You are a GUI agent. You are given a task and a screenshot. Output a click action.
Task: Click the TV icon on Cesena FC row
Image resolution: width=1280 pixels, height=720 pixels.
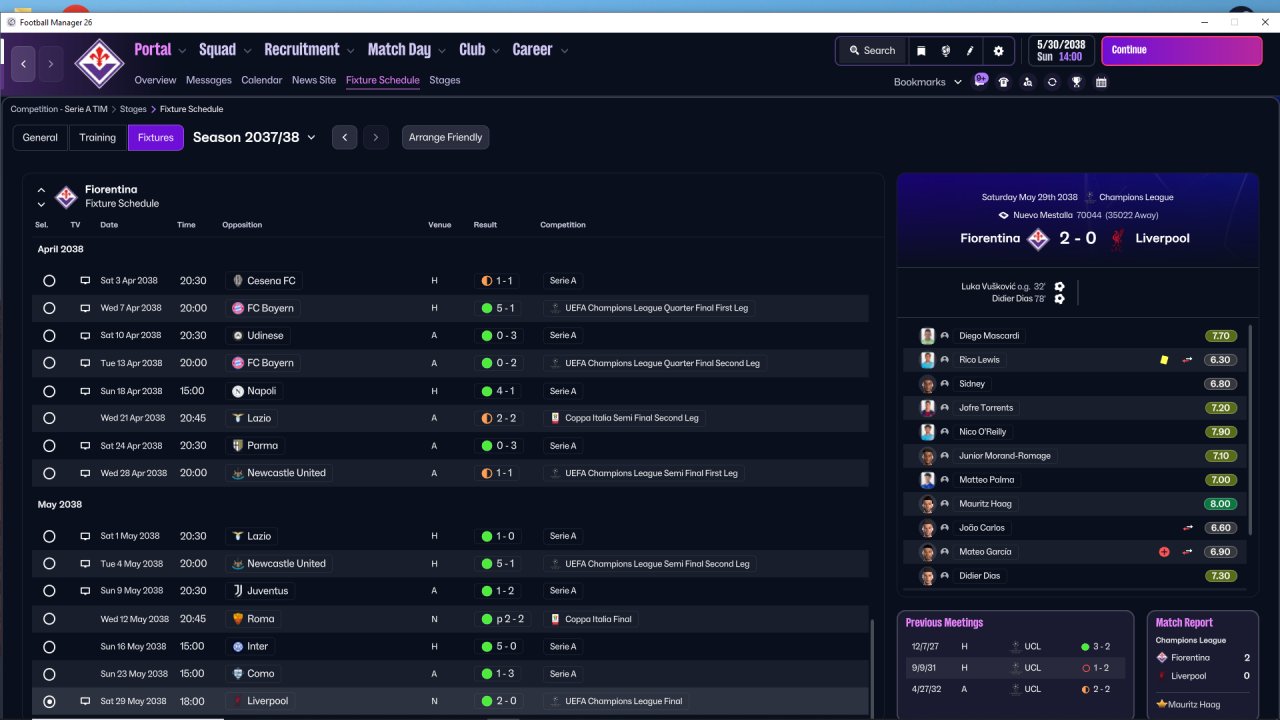[x=85, y=281]
